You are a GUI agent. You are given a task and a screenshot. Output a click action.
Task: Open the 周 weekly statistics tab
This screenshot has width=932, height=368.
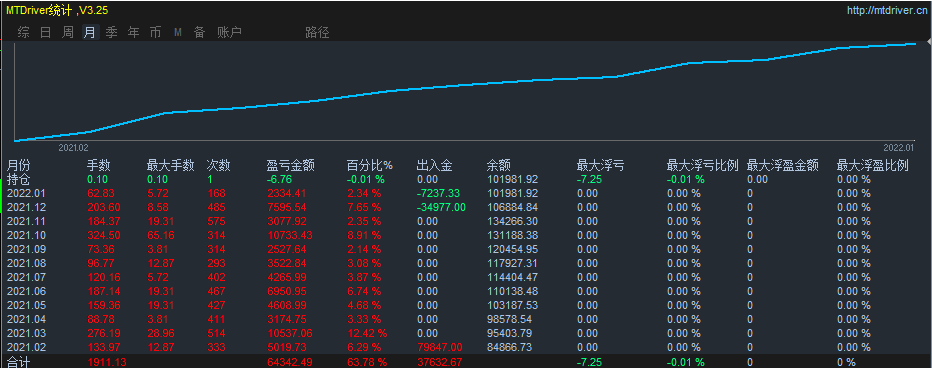pos(68,33)
